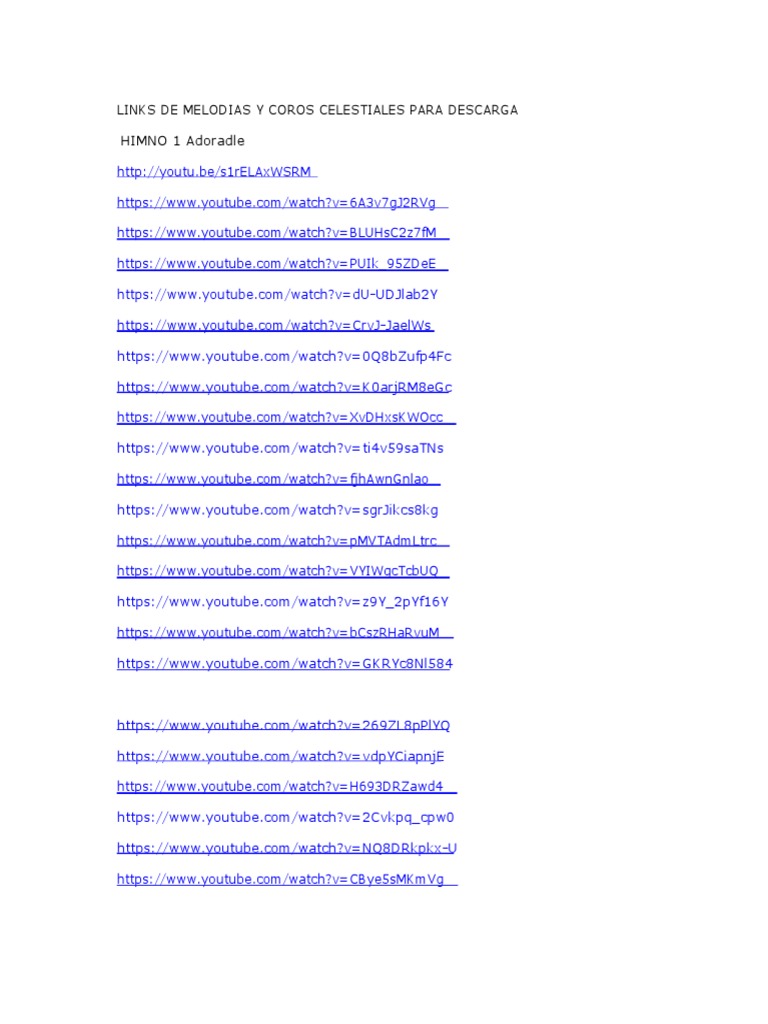Follow the link ending K0arjRM8eGc

pos(284,387)
